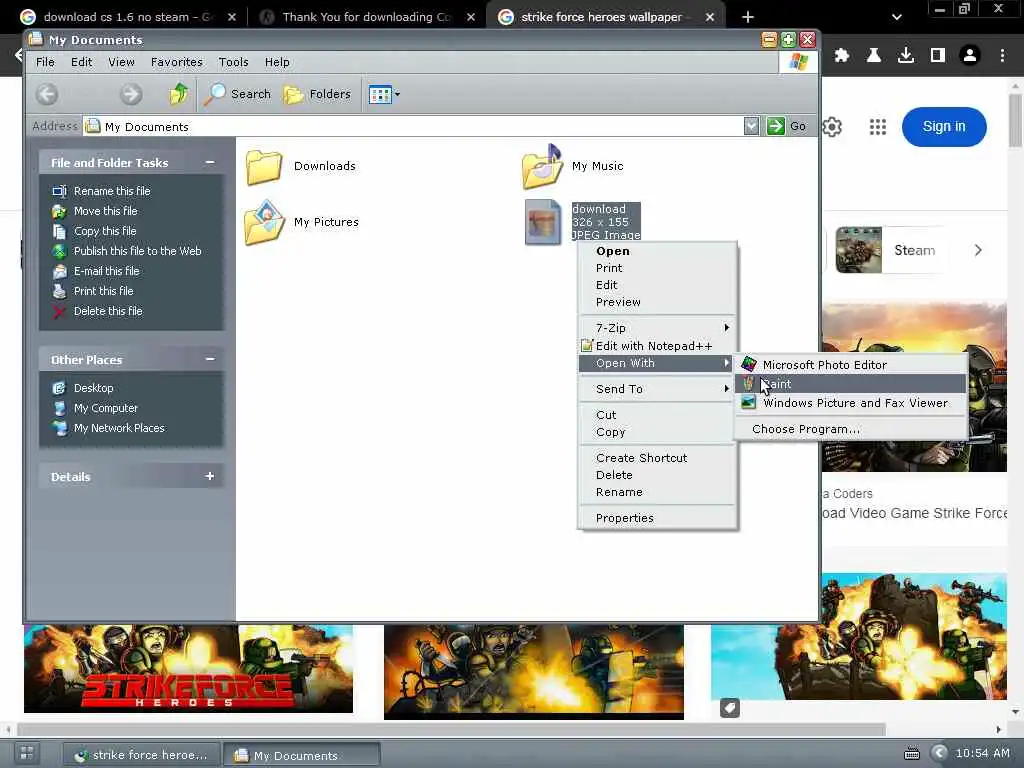Switch to Thank You for downloading tab
This screenshot has height=768, width=1024.
click(366, 17)
